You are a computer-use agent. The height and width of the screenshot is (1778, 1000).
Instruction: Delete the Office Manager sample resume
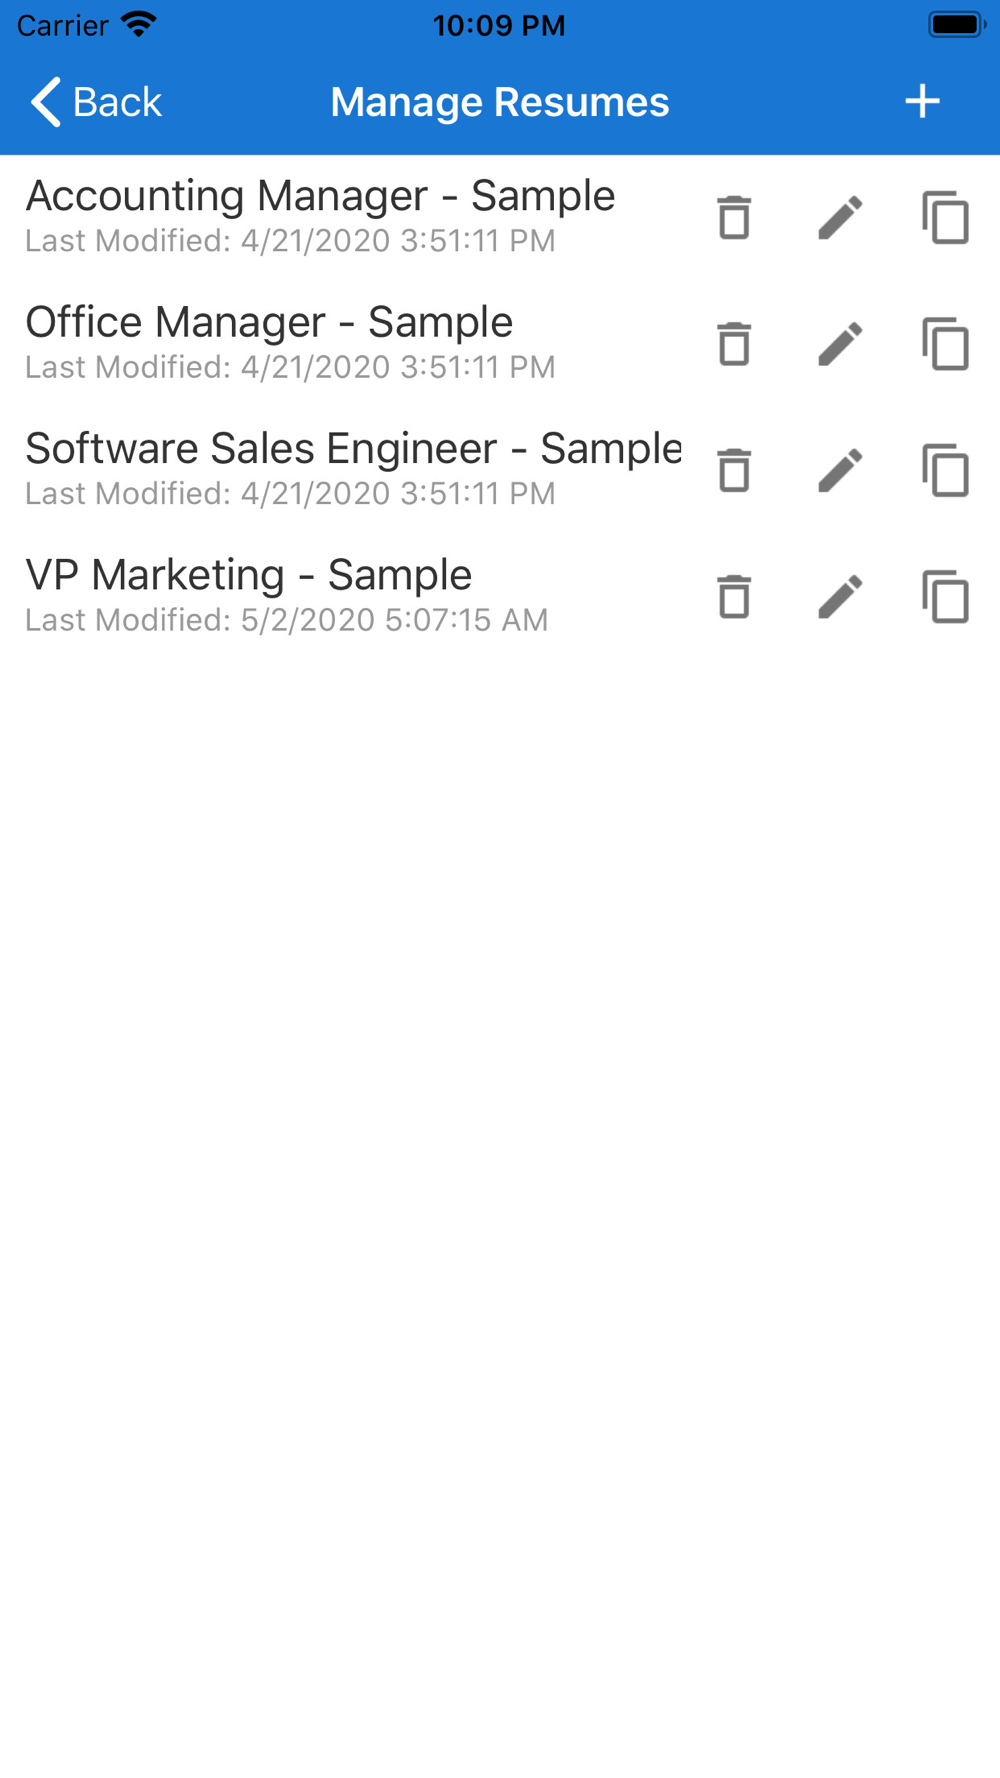click(734, 344)
